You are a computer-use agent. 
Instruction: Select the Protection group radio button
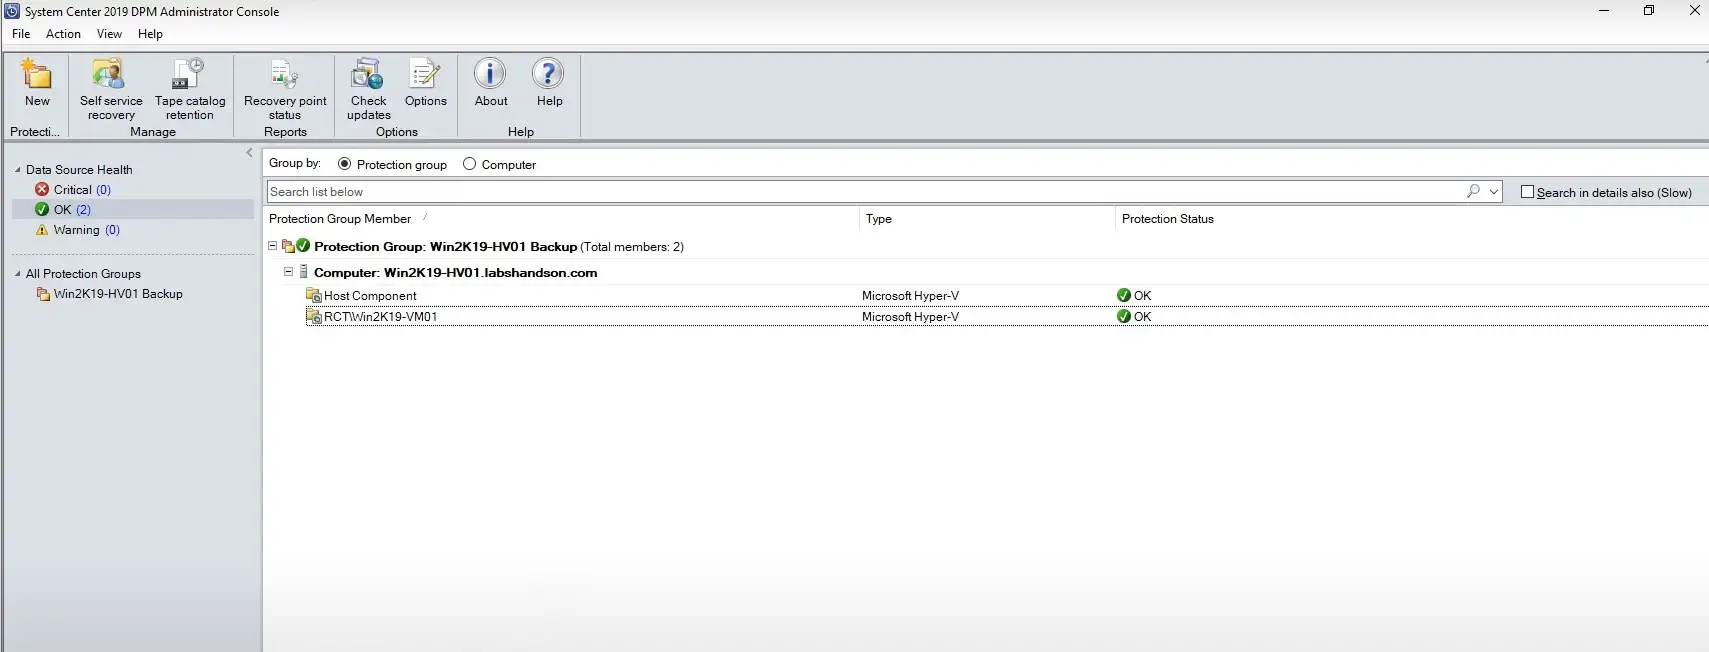click(344, 164)
